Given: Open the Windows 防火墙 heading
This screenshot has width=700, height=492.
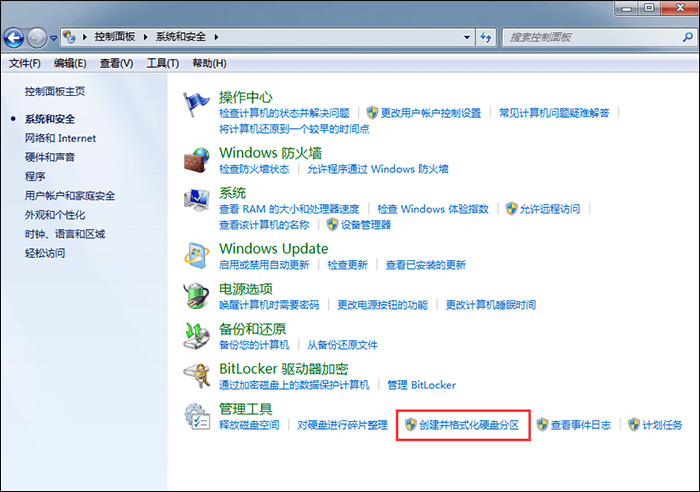Looking at the screenshot, I should click(271, 153).
